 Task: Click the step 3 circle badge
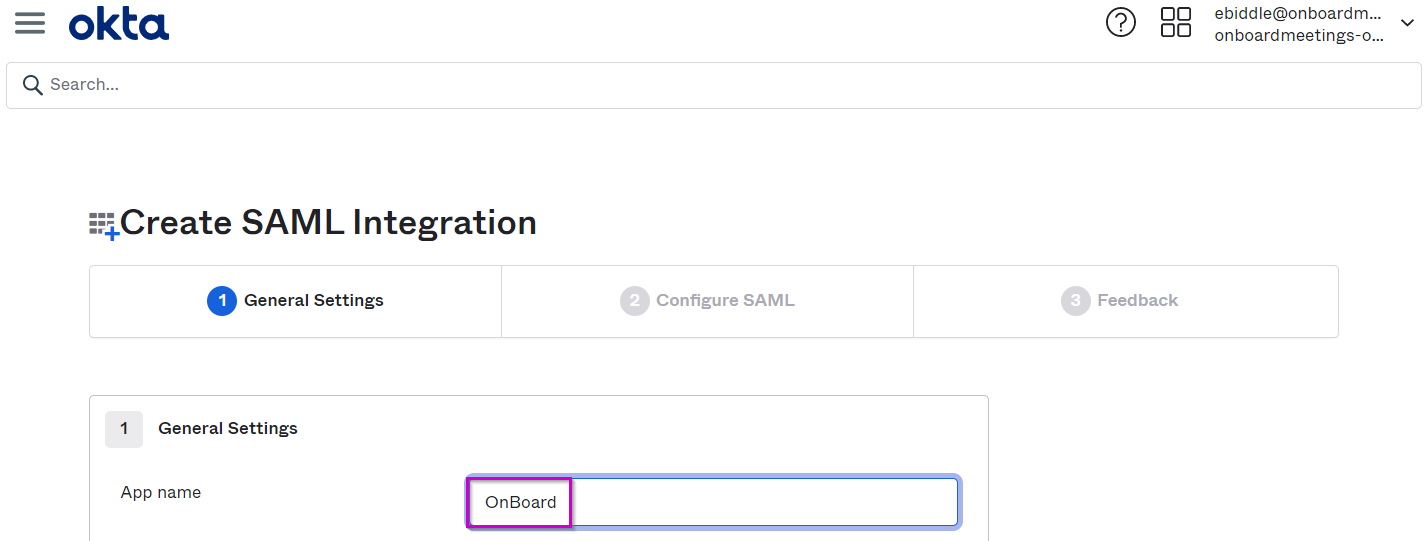1076,300
